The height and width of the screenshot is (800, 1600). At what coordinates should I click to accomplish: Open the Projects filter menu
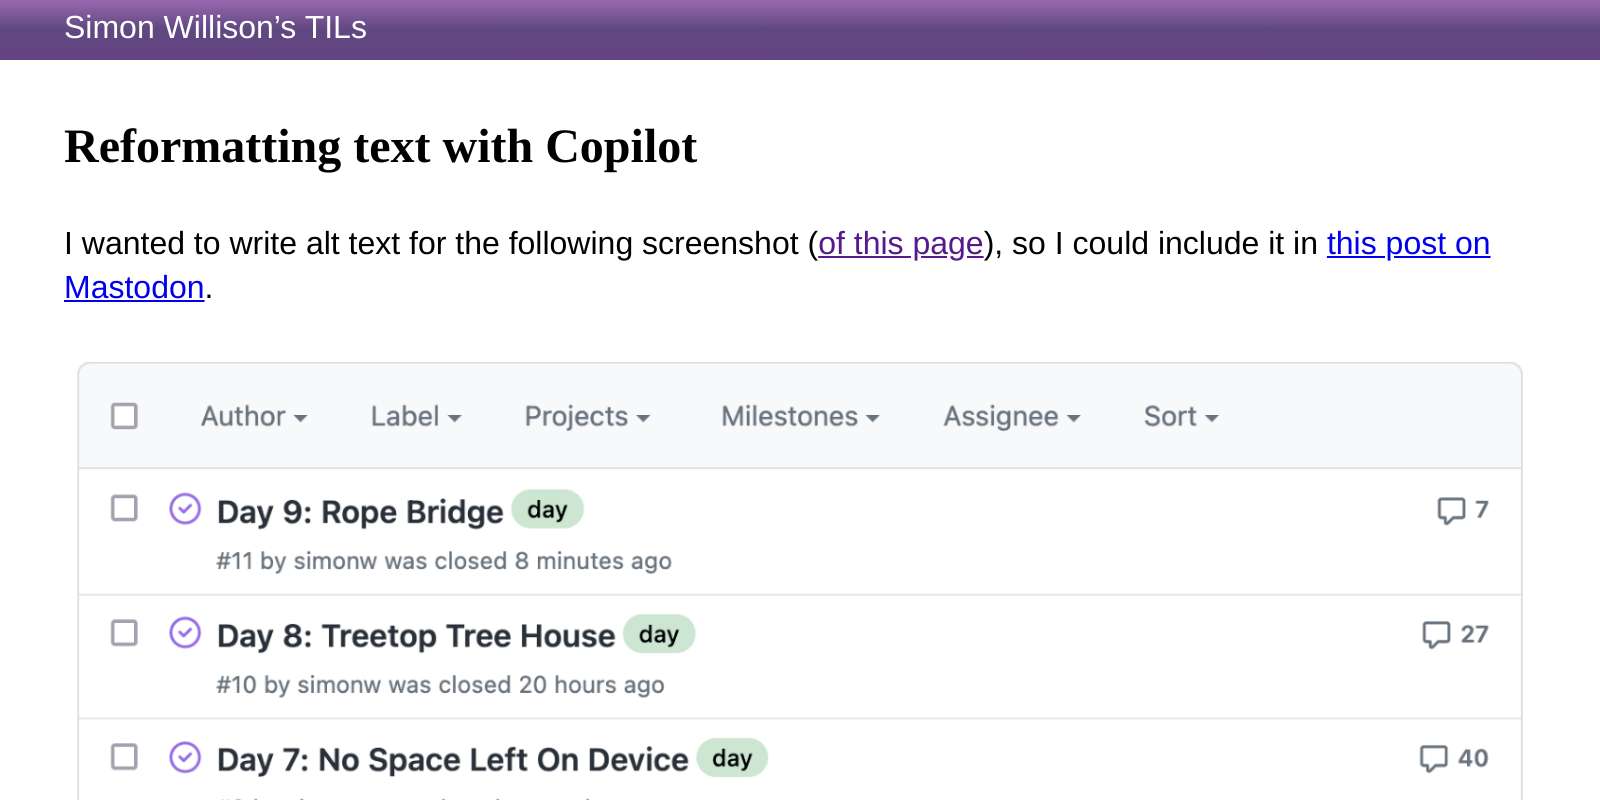click(586, 416)
